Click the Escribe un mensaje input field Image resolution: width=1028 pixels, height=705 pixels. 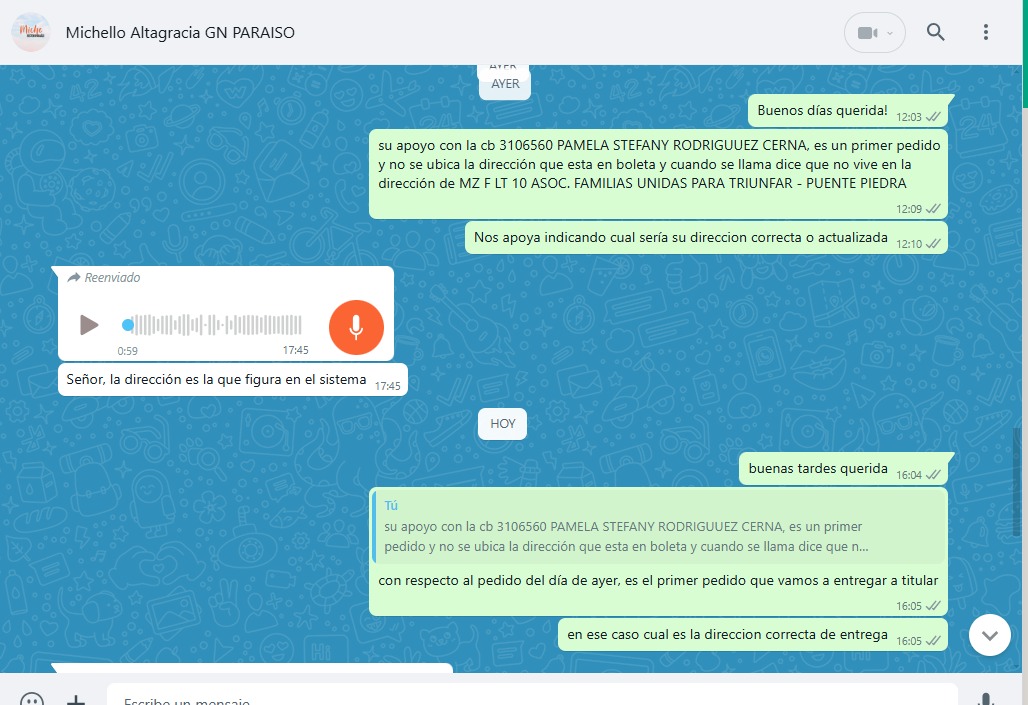(530, 698)
